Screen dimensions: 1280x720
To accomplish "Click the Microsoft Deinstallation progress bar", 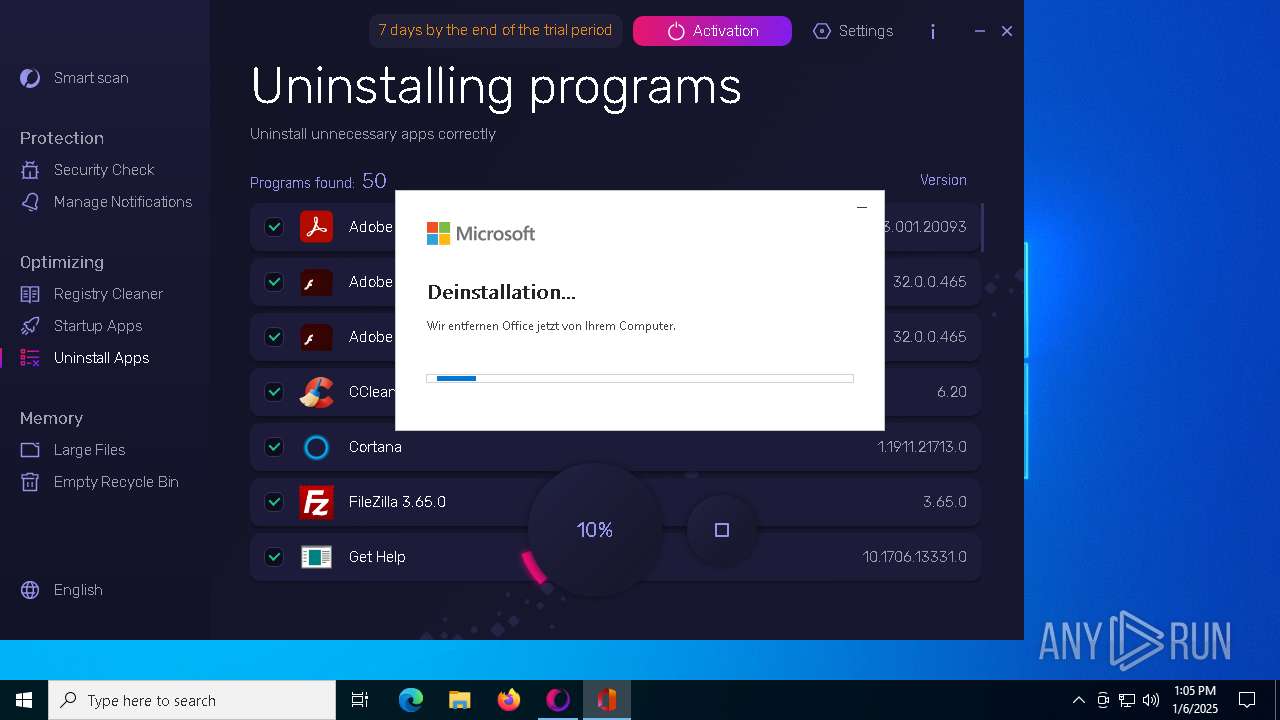I will tap(640, 378).
